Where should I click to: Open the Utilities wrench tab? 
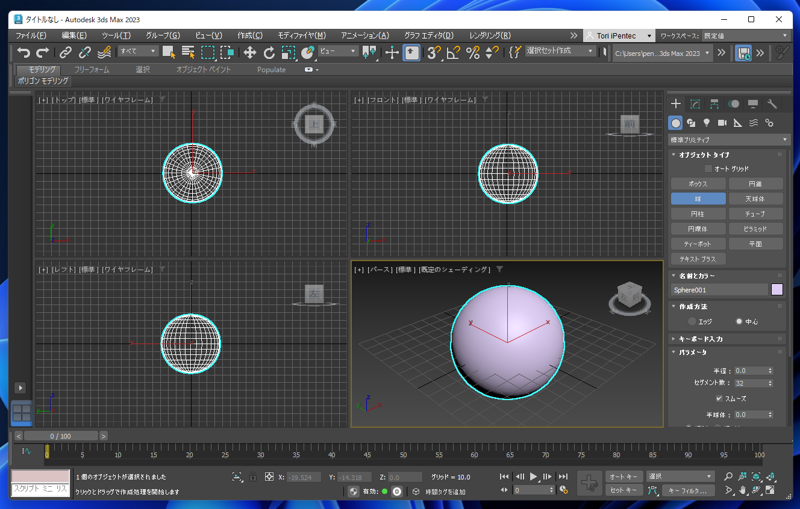(772, 104)
